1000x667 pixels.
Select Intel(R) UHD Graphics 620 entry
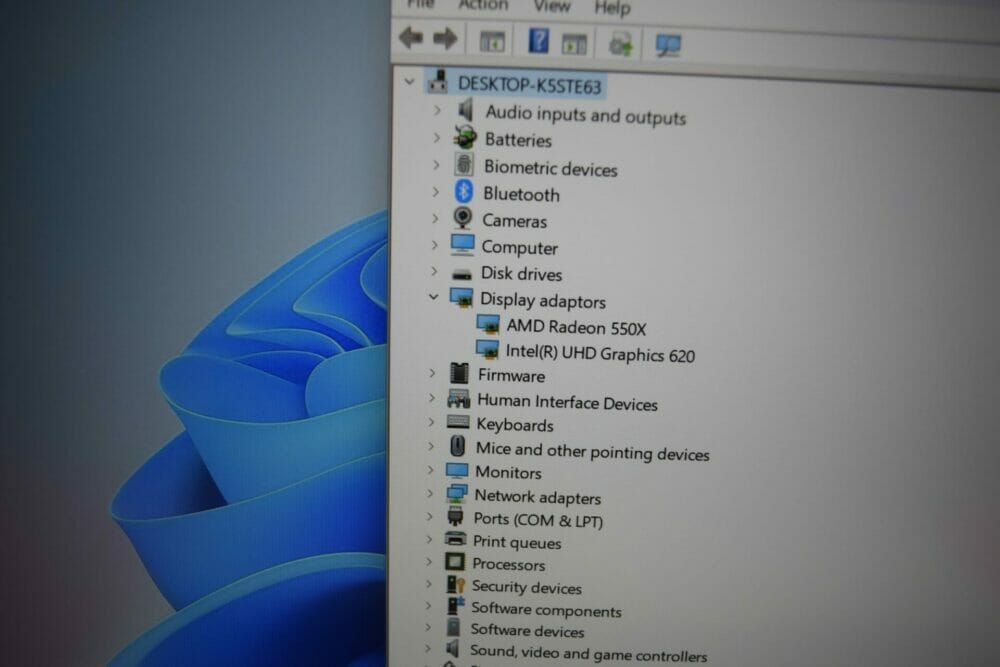600,353
